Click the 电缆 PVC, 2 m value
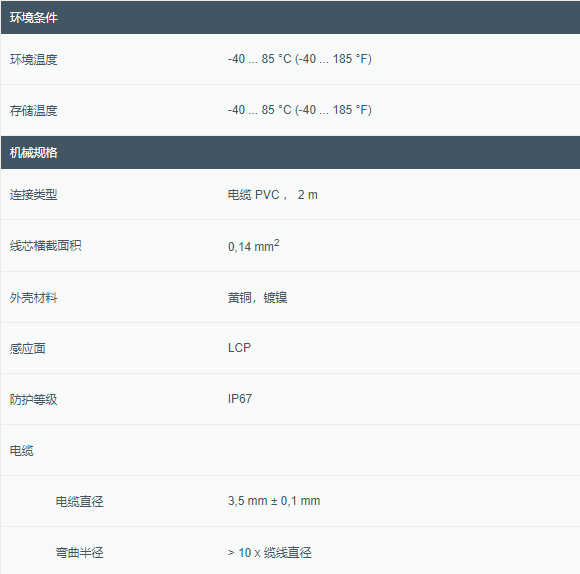The width and height of the screenshot is (580, 574). pos(273,195)
